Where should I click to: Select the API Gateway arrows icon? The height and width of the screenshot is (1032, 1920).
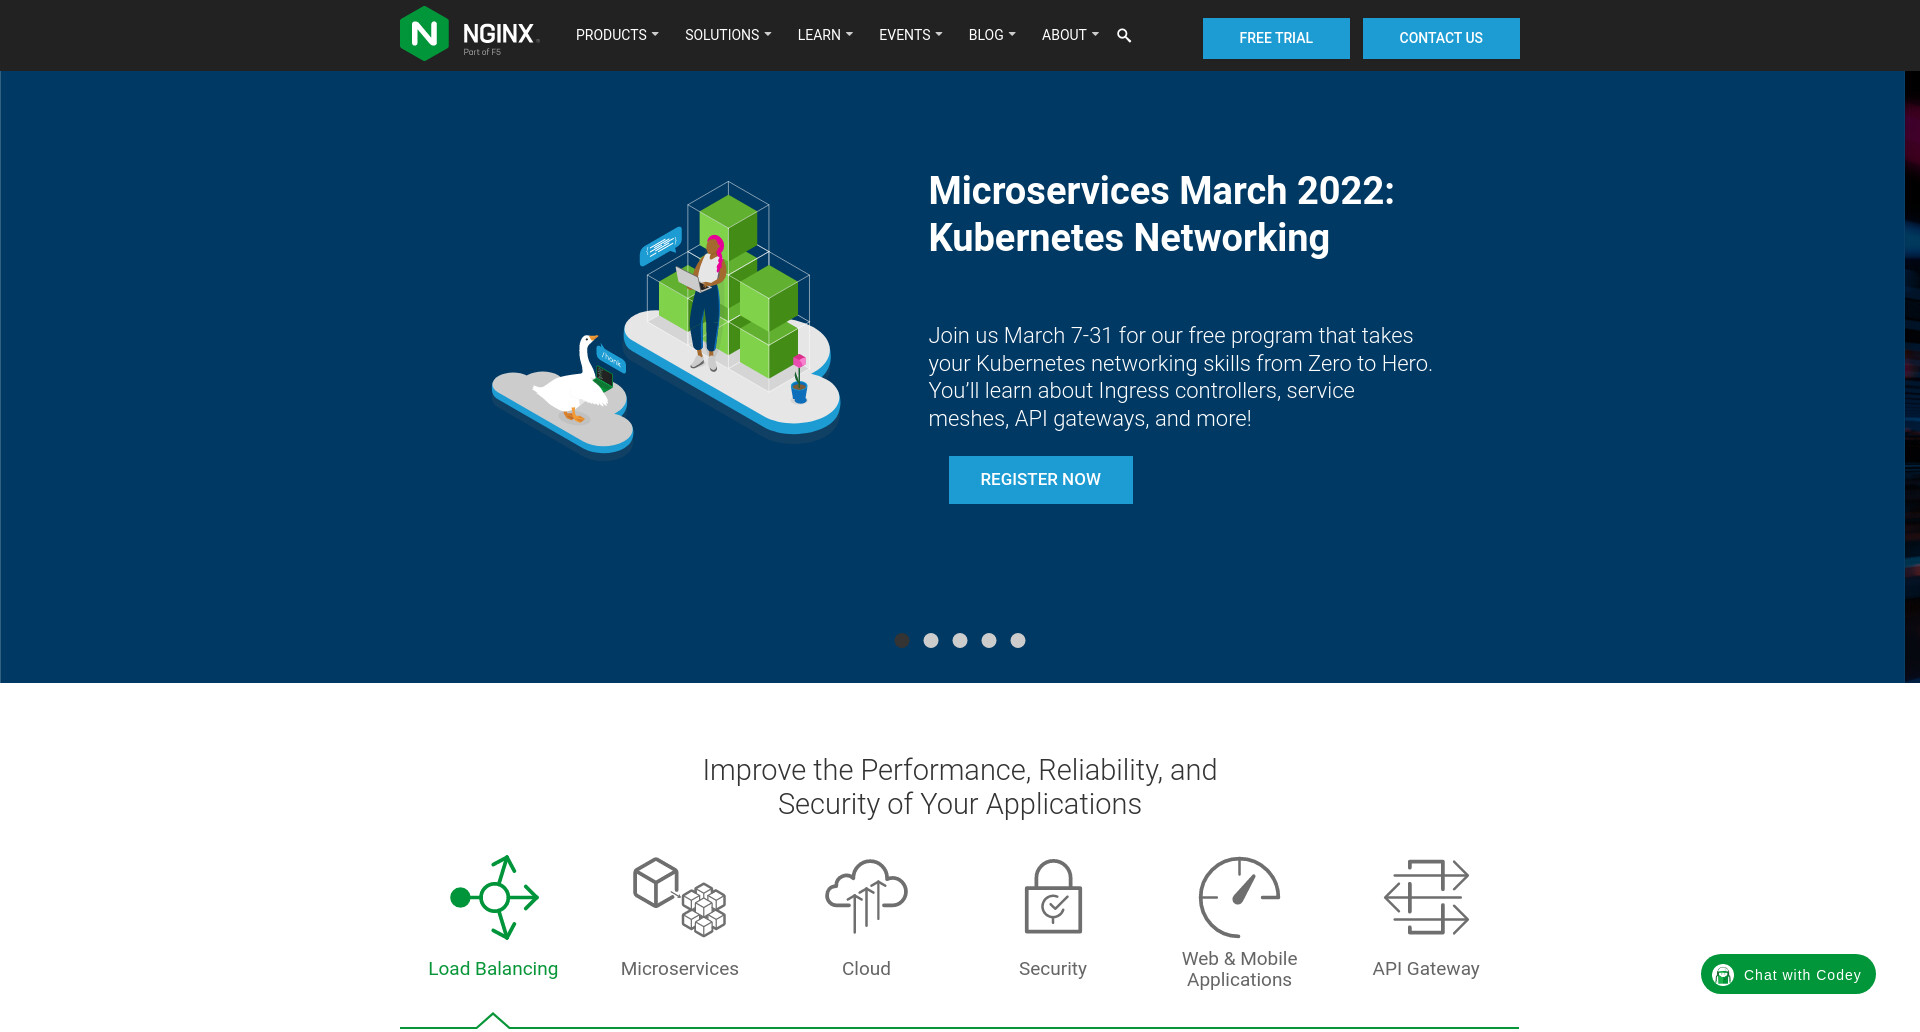[1426, 897]
